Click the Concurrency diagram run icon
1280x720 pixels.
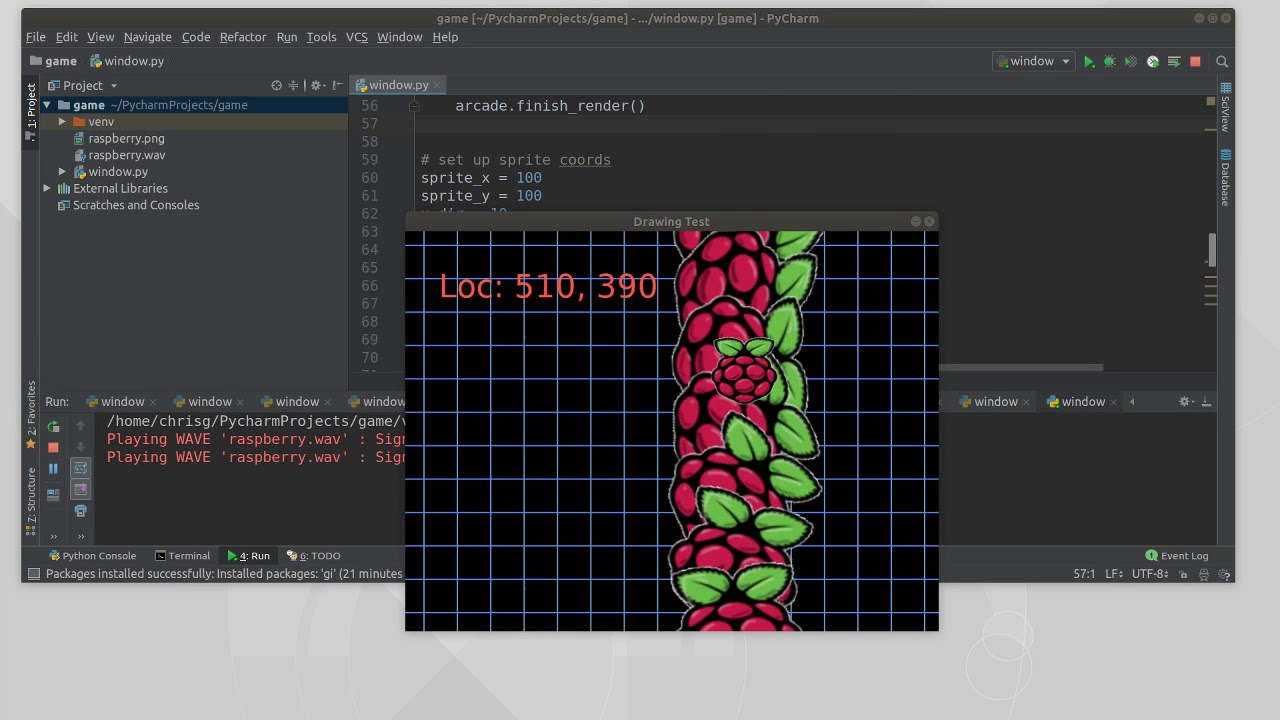click(1174, 61)
